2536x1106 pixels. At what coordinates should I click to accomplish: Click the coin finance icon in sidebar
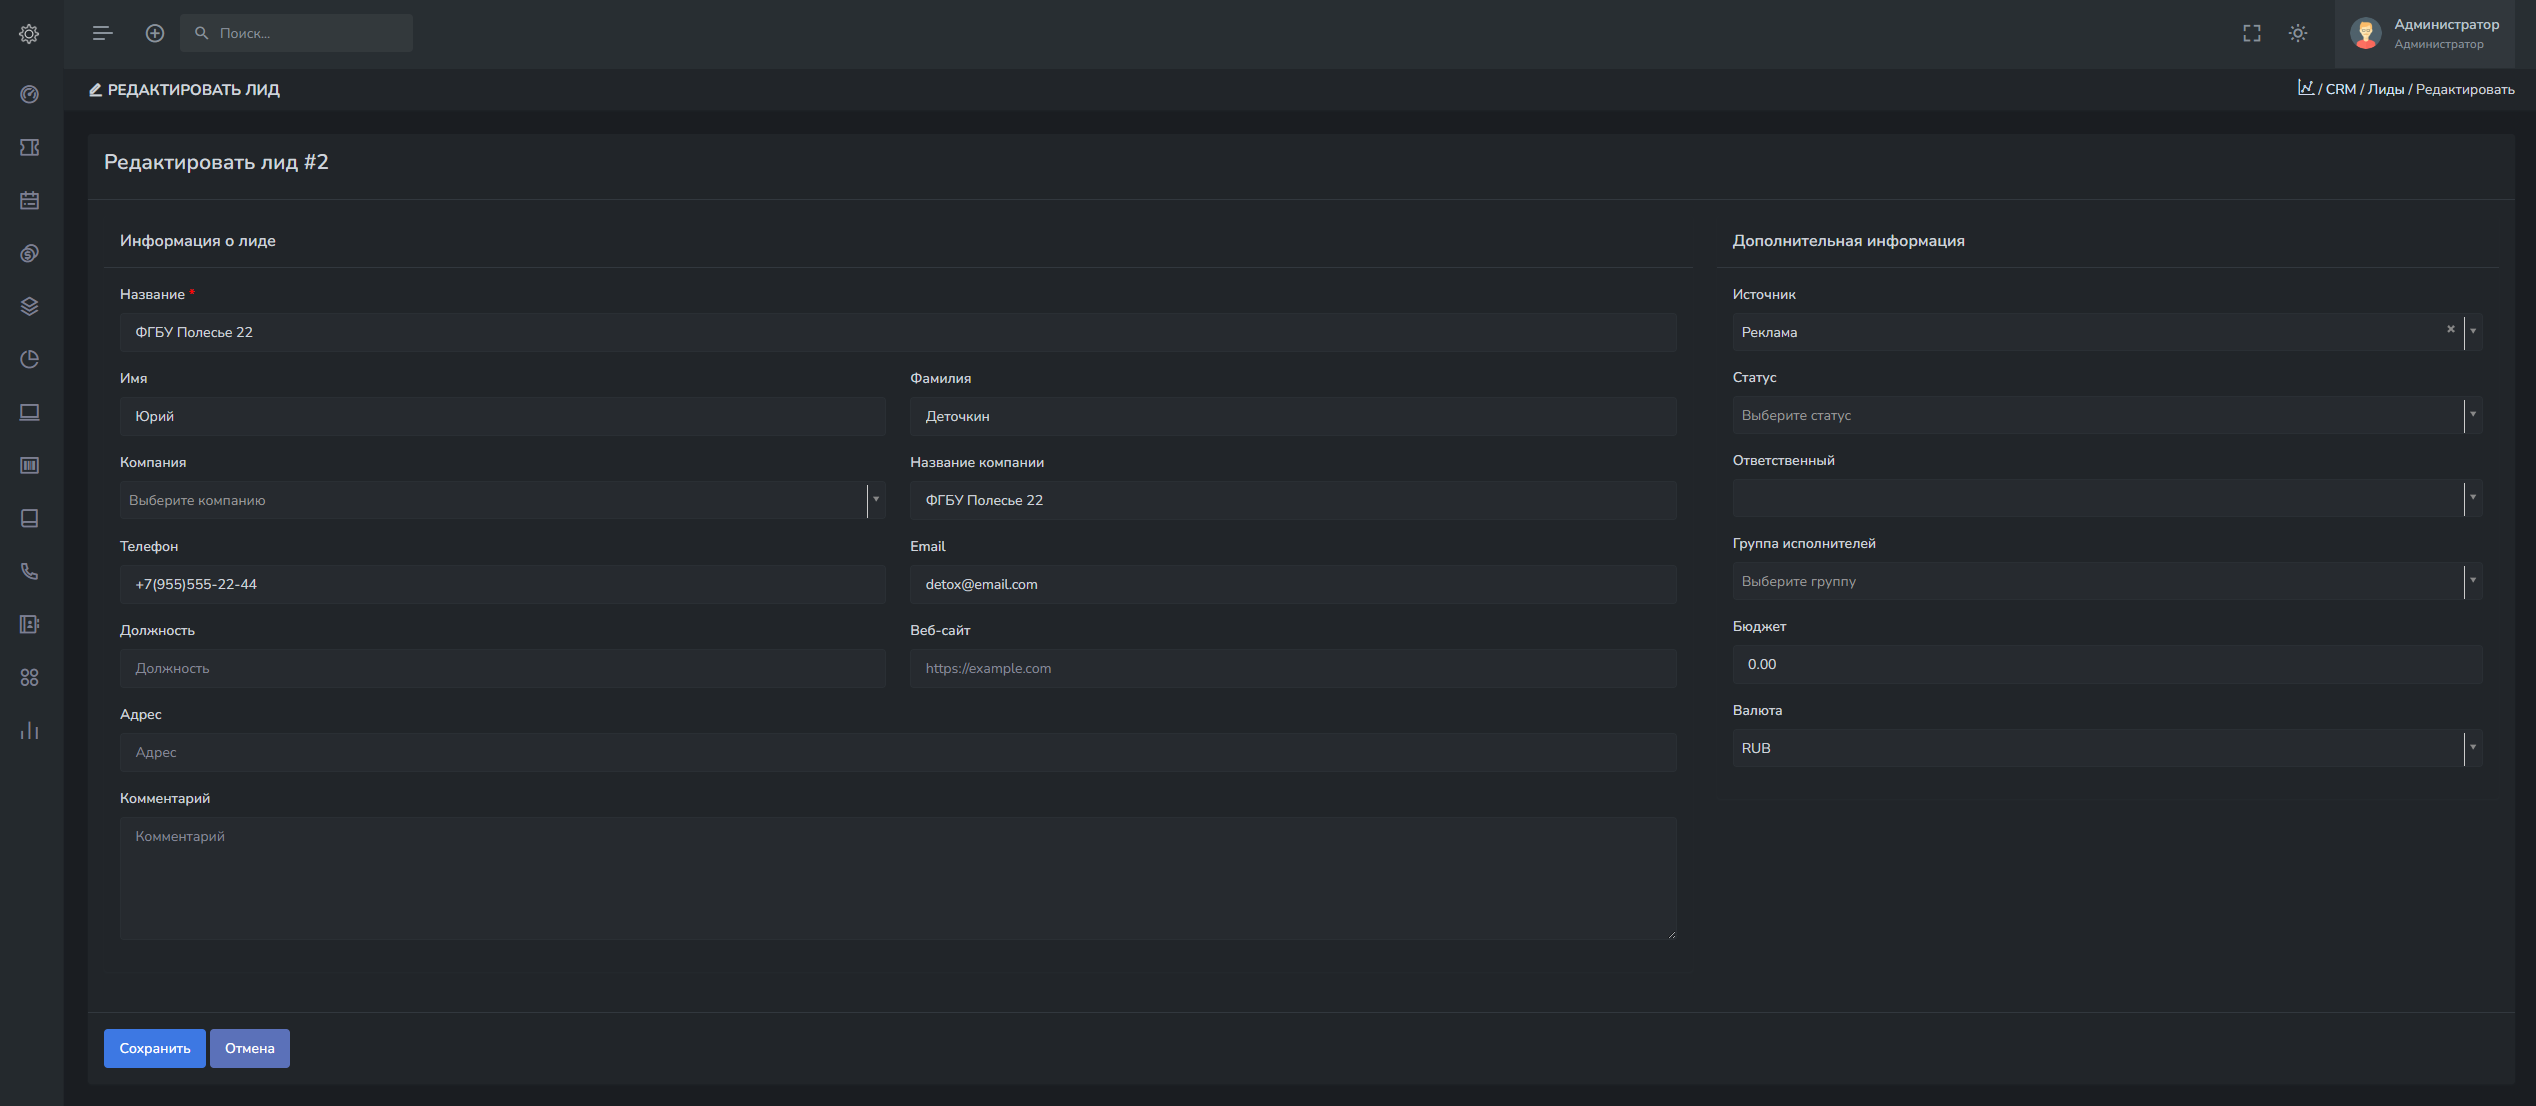pos(29,254)
